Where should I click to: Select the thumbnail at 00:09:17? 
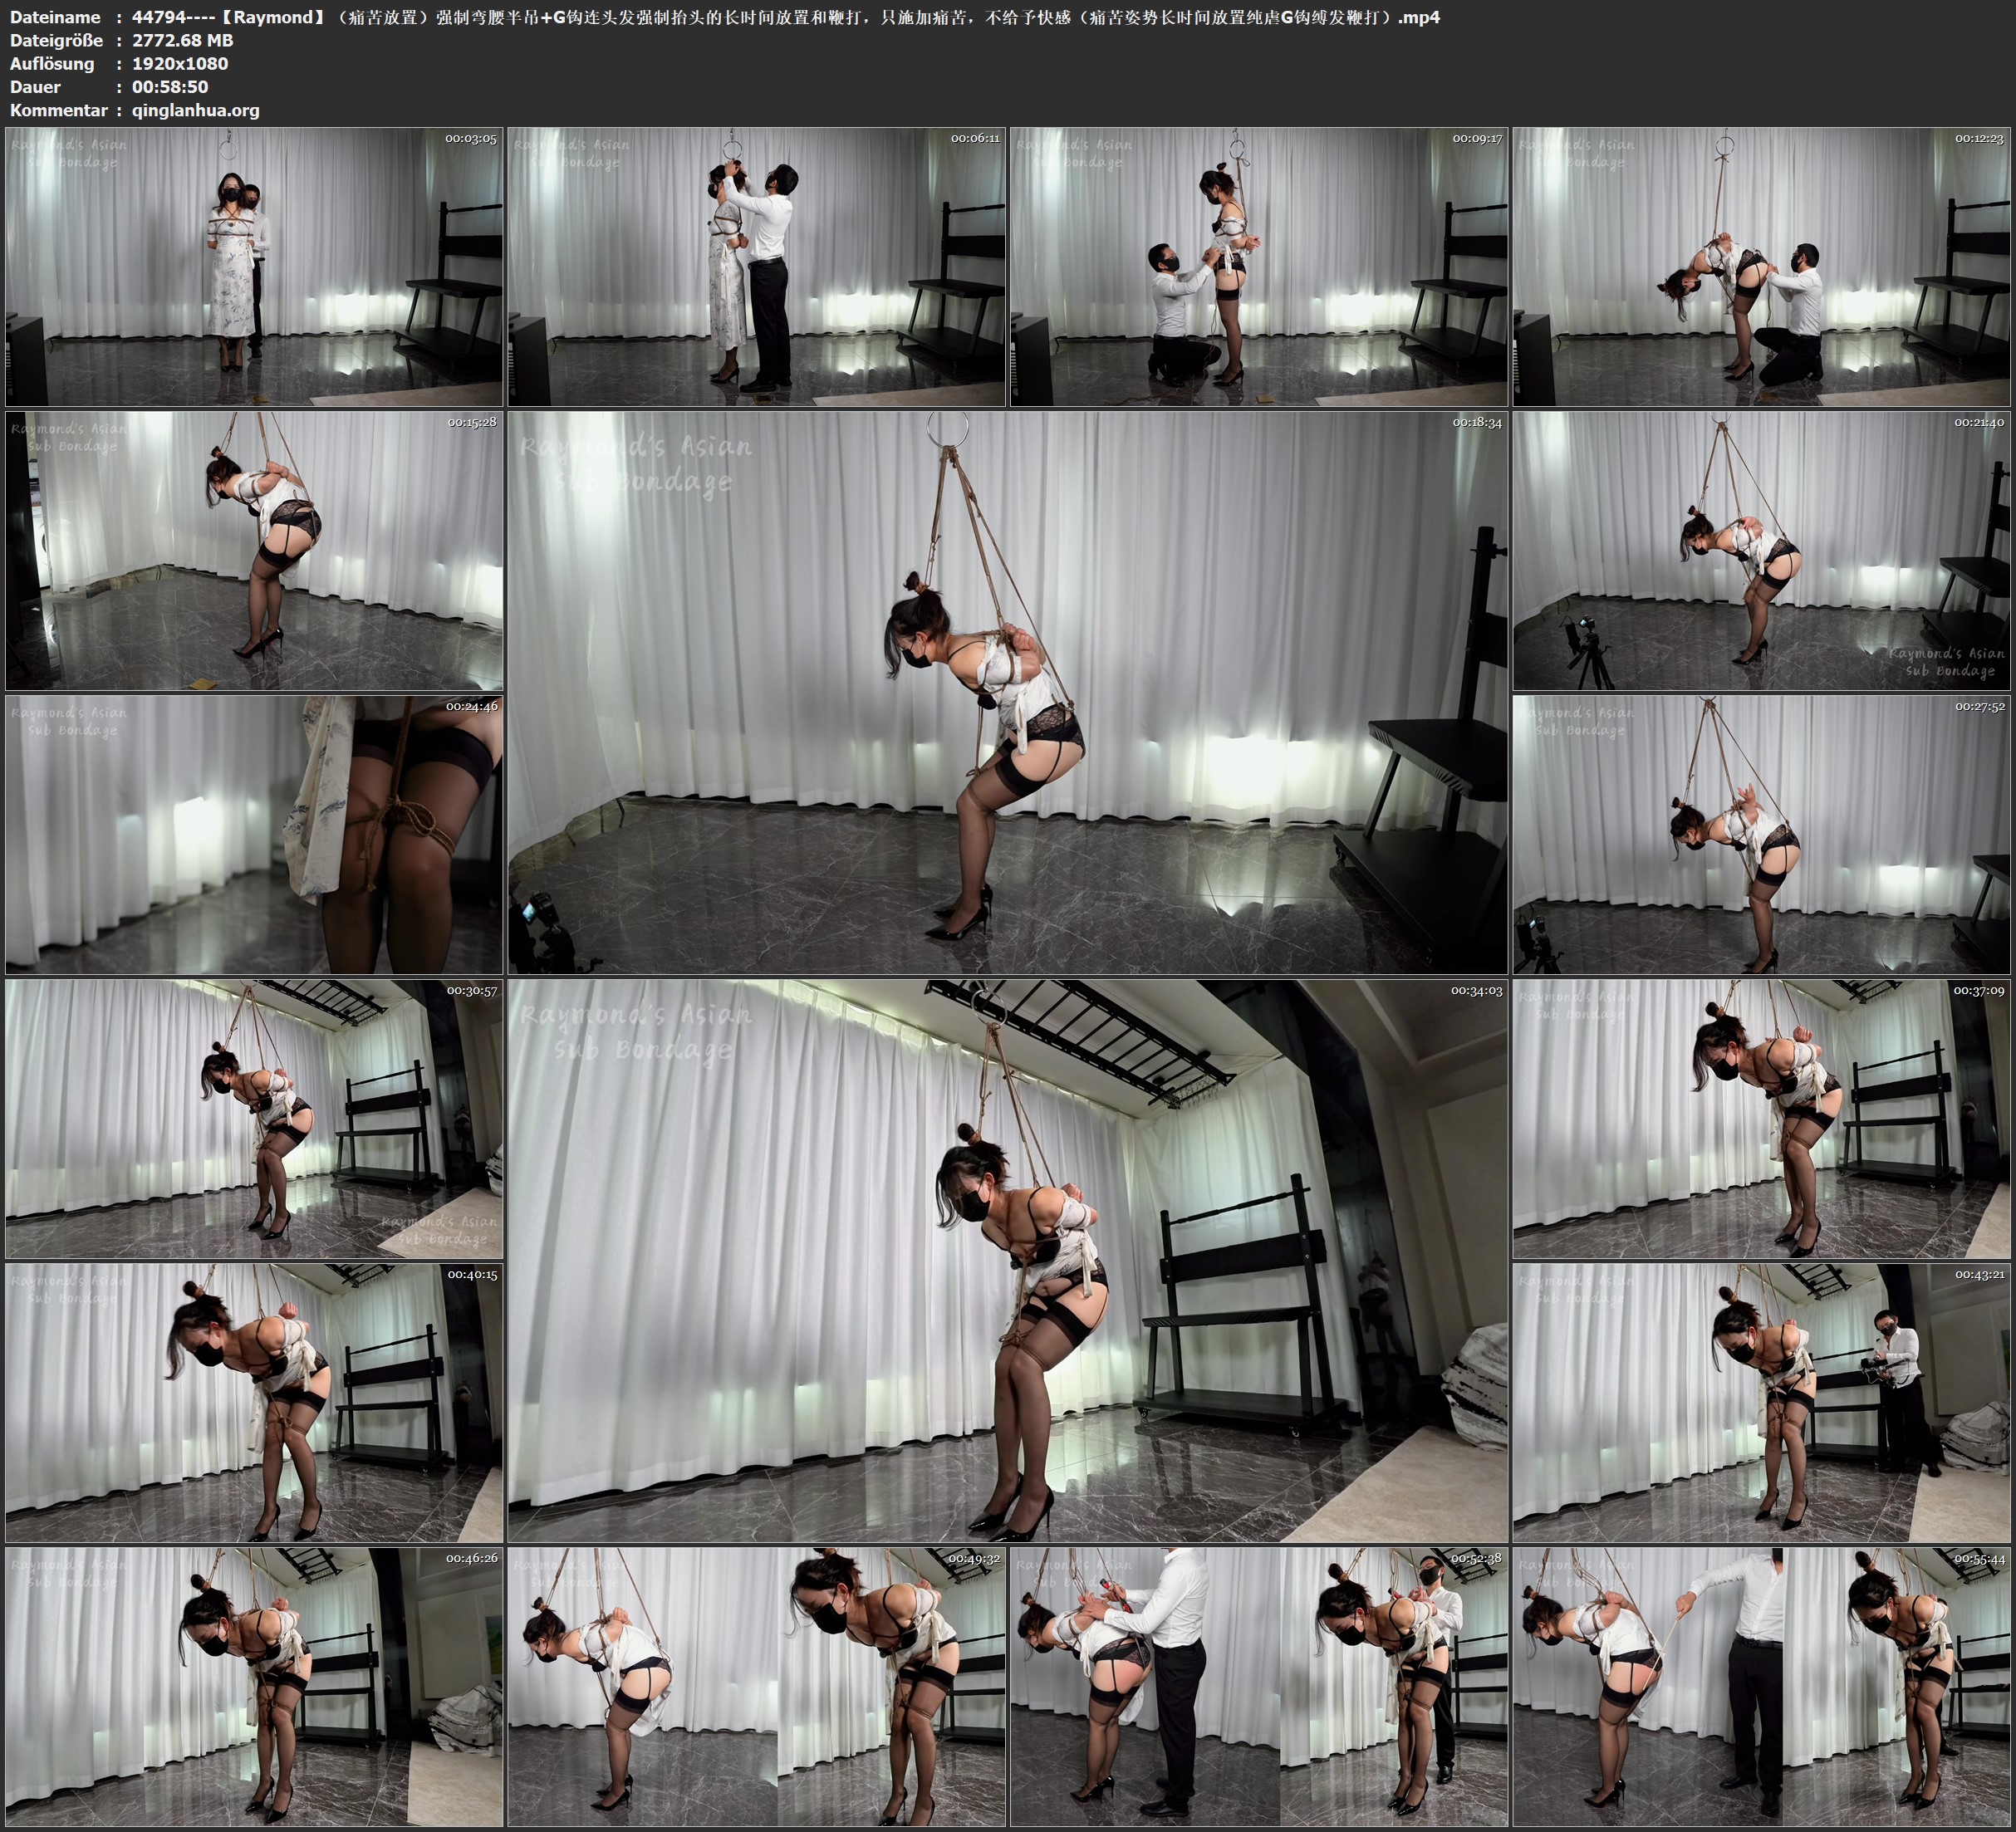pos(1258,266)
